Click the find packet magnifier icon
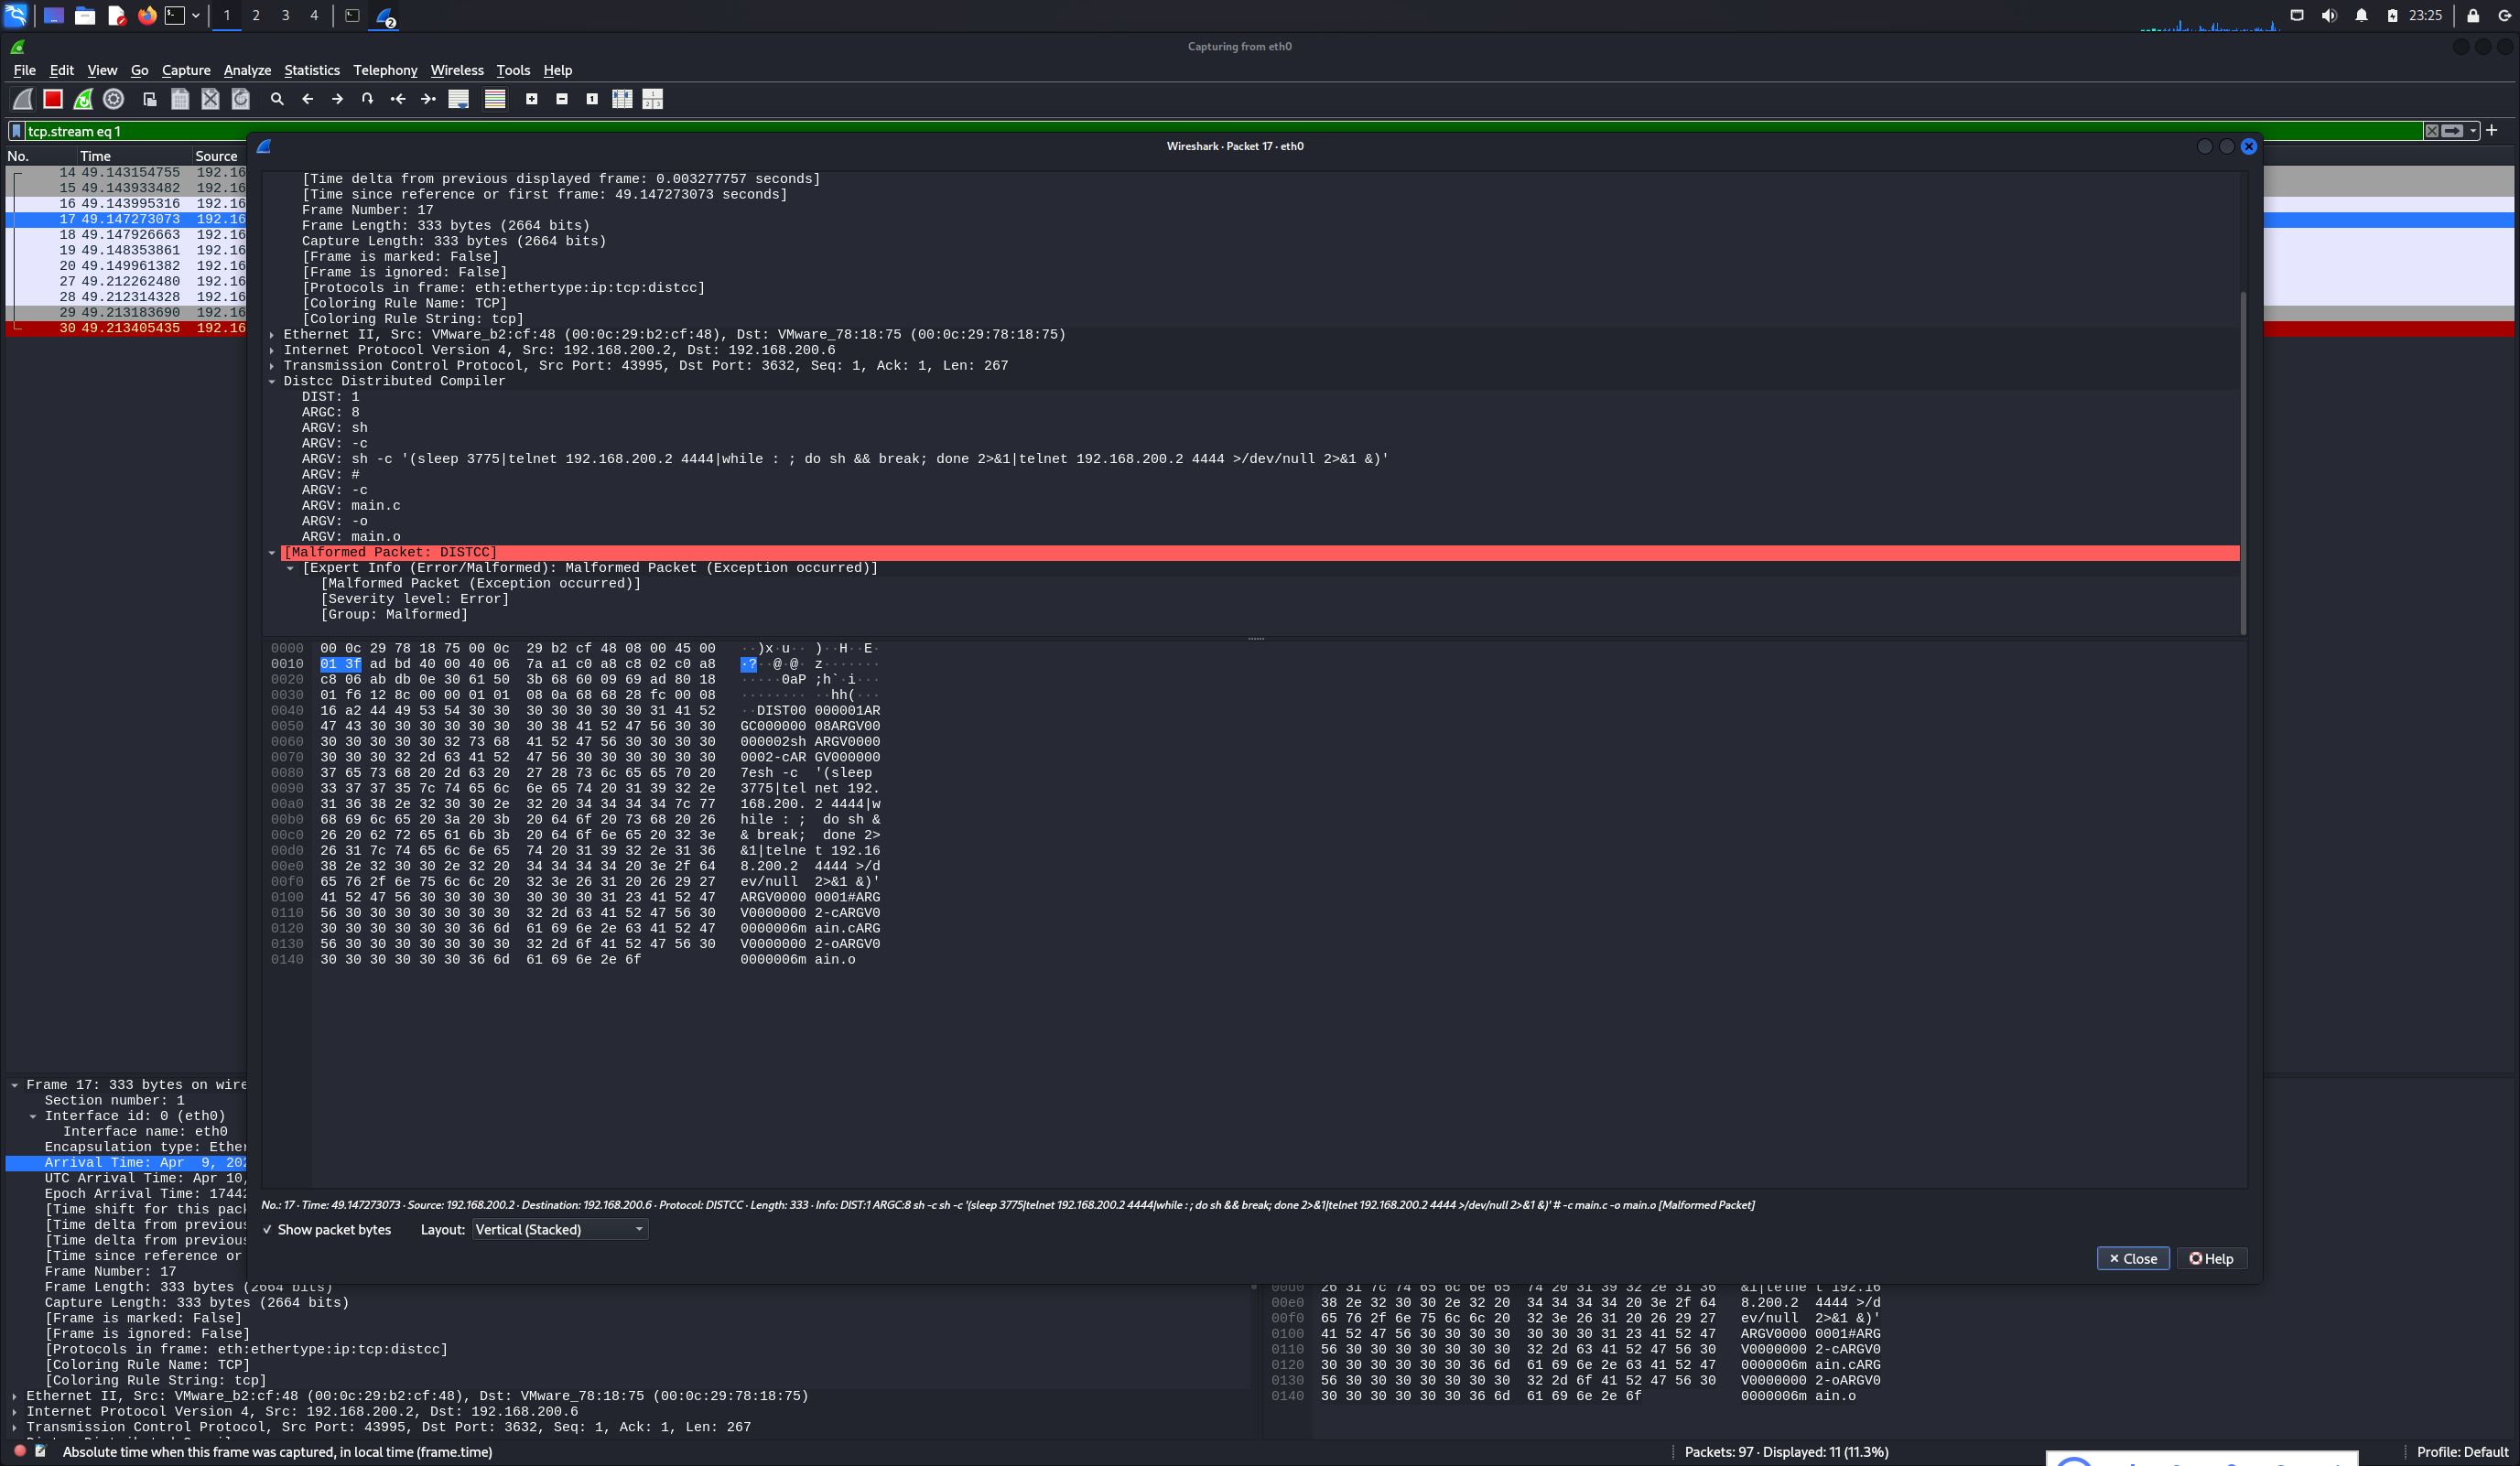The image size is (2520, 1466). click(x=277, y=99)
